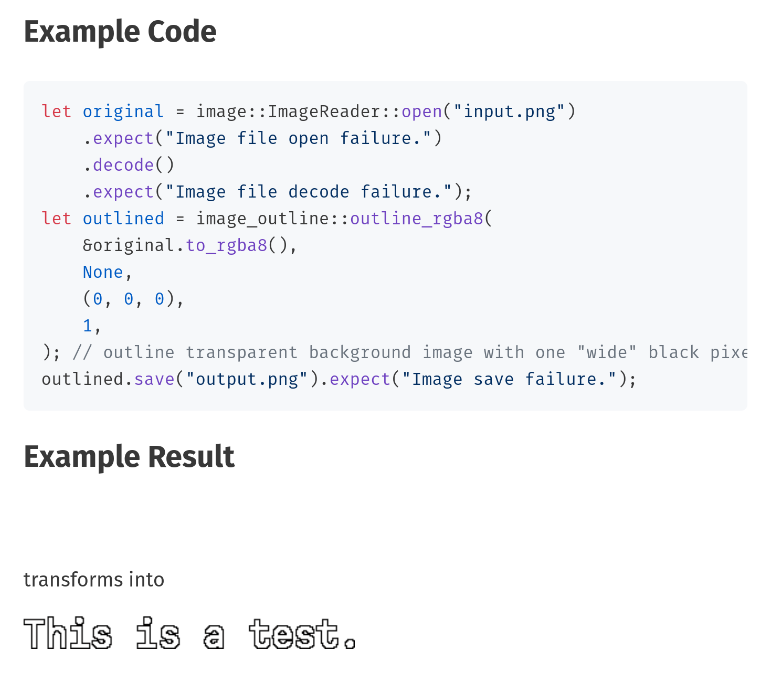Click the "output.png" string in the code
776x678 pixels.
247,379
